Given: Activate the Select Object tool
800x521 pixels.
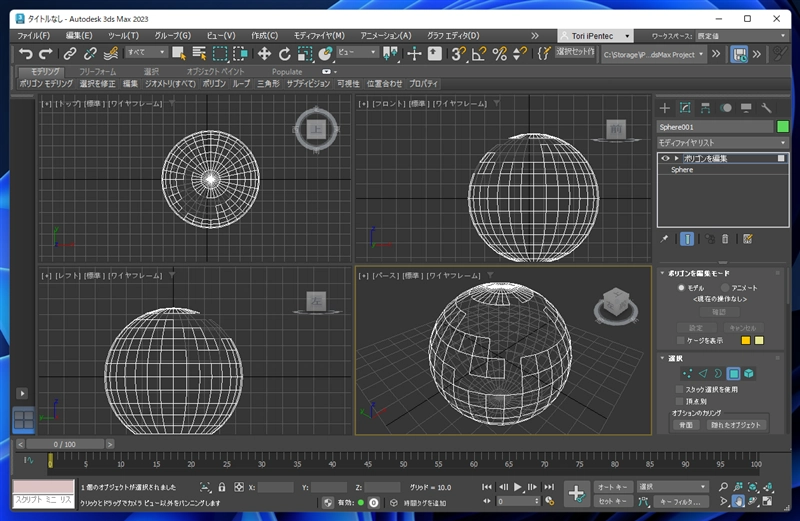Looking at the screenshot, I should click(179, 53).
